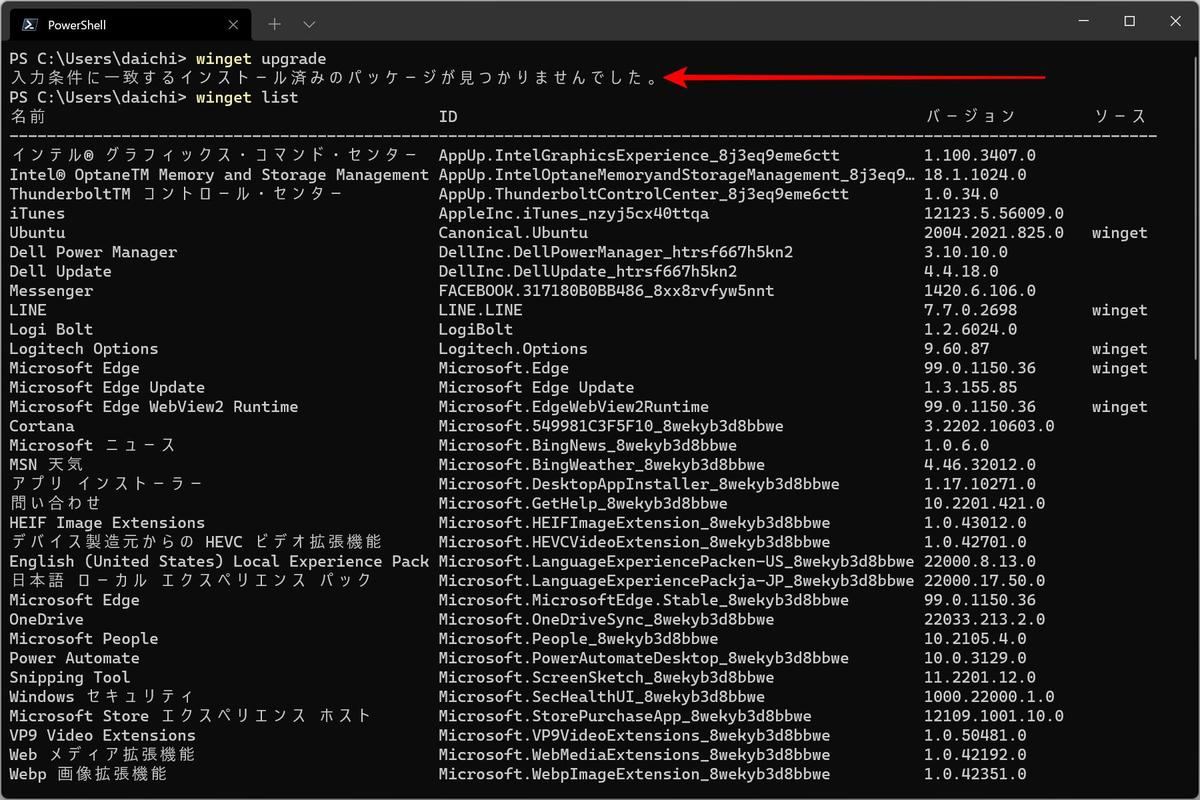
Task: Click the バージョン column header
Action: tap(970, 117)
